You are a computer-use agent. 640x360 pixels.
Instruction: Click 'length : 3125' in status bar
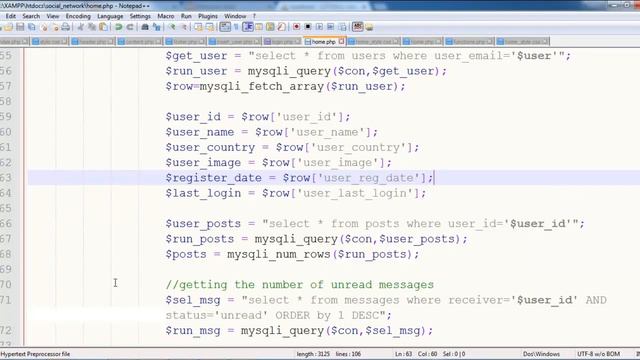click(313, 354)
